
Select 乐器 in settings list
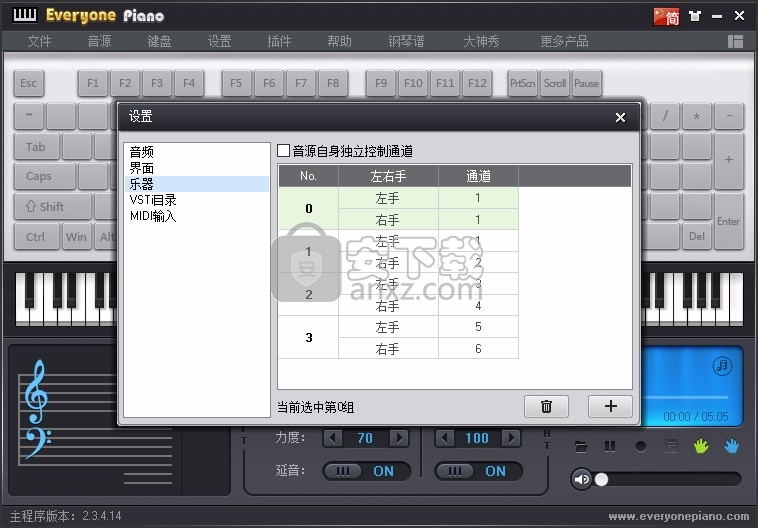197,184
